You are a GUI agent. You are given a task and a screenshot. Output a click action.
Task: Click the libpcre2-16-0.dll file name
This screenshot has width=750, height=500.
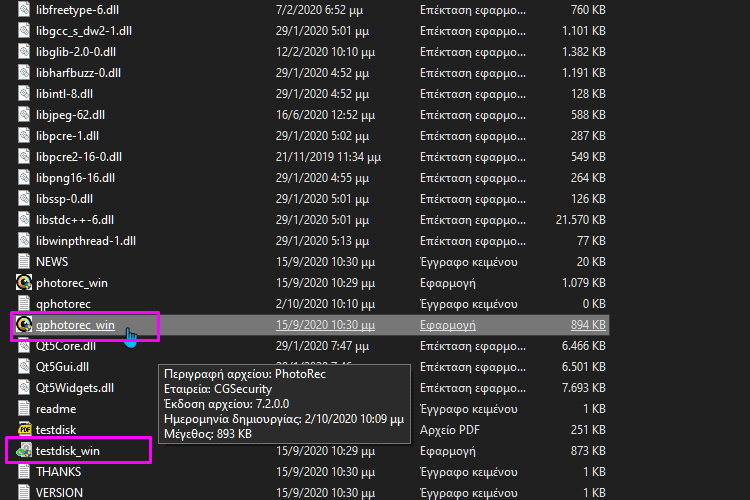pyautogui.click(x=79, y=157)
